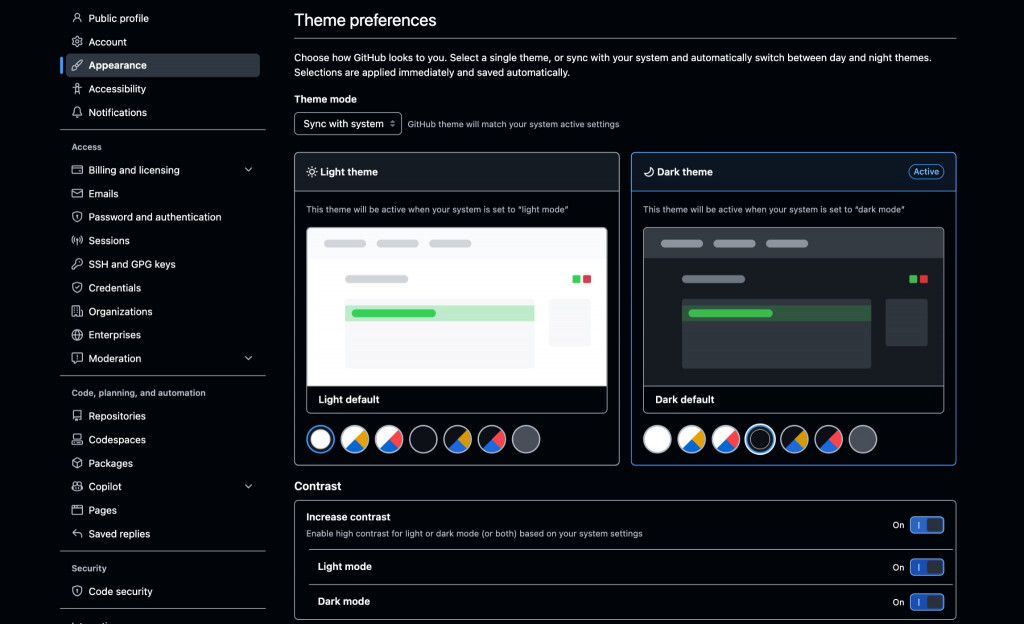The width and height of the screenshot is (1024, 624).
Task: Open Account settings page
Action: [x=163, y=42]
